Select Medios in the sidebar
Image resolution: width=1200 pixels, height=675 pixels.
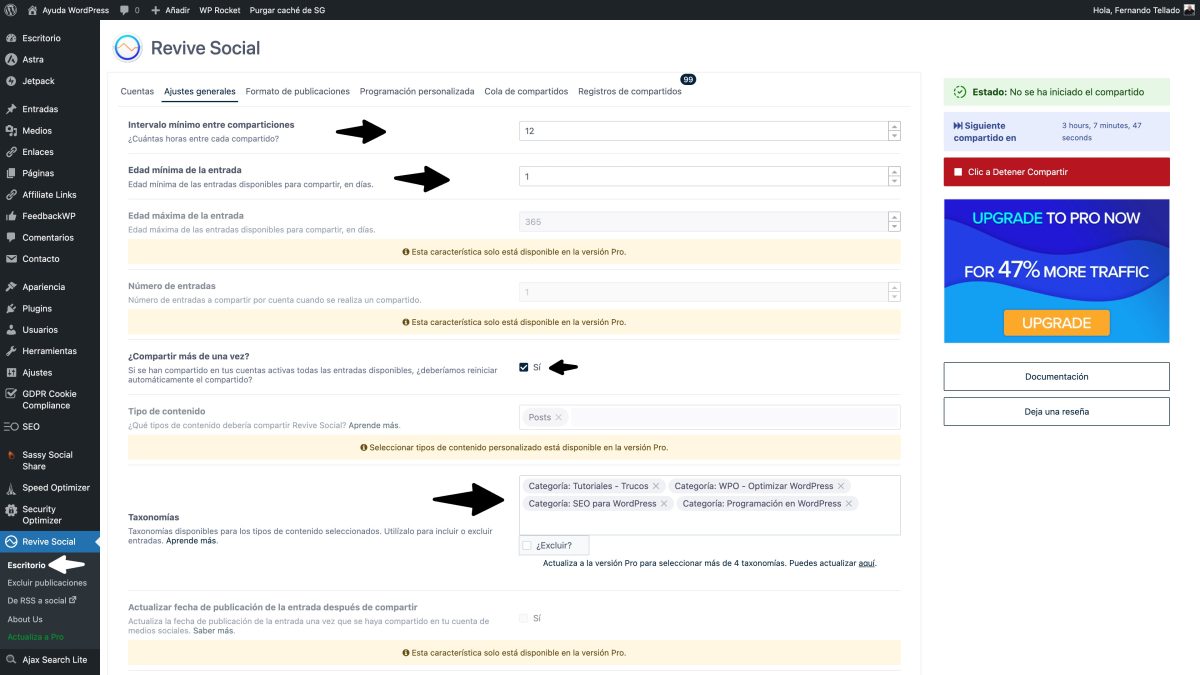[x=36, y=130]
